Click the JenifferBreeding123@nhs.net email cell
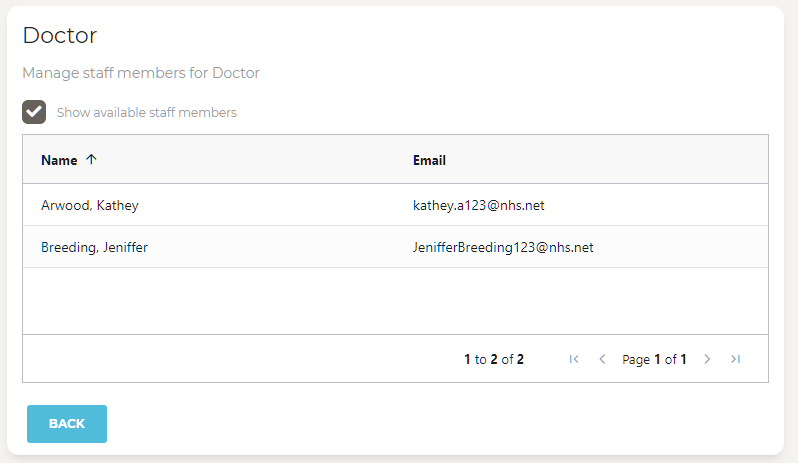Screen dimensions: 798x463 (503, 247)
